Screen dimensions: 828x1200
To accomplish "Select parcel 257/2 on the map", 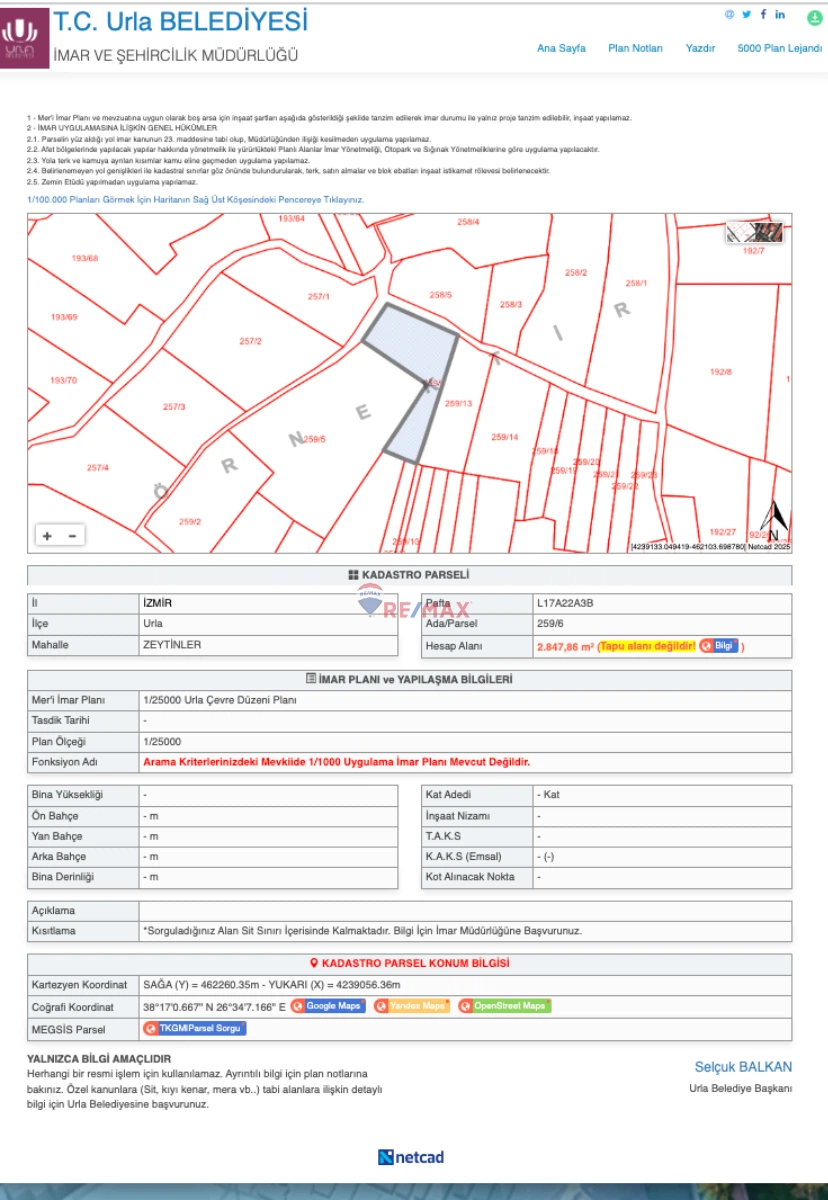I will 250,342.
